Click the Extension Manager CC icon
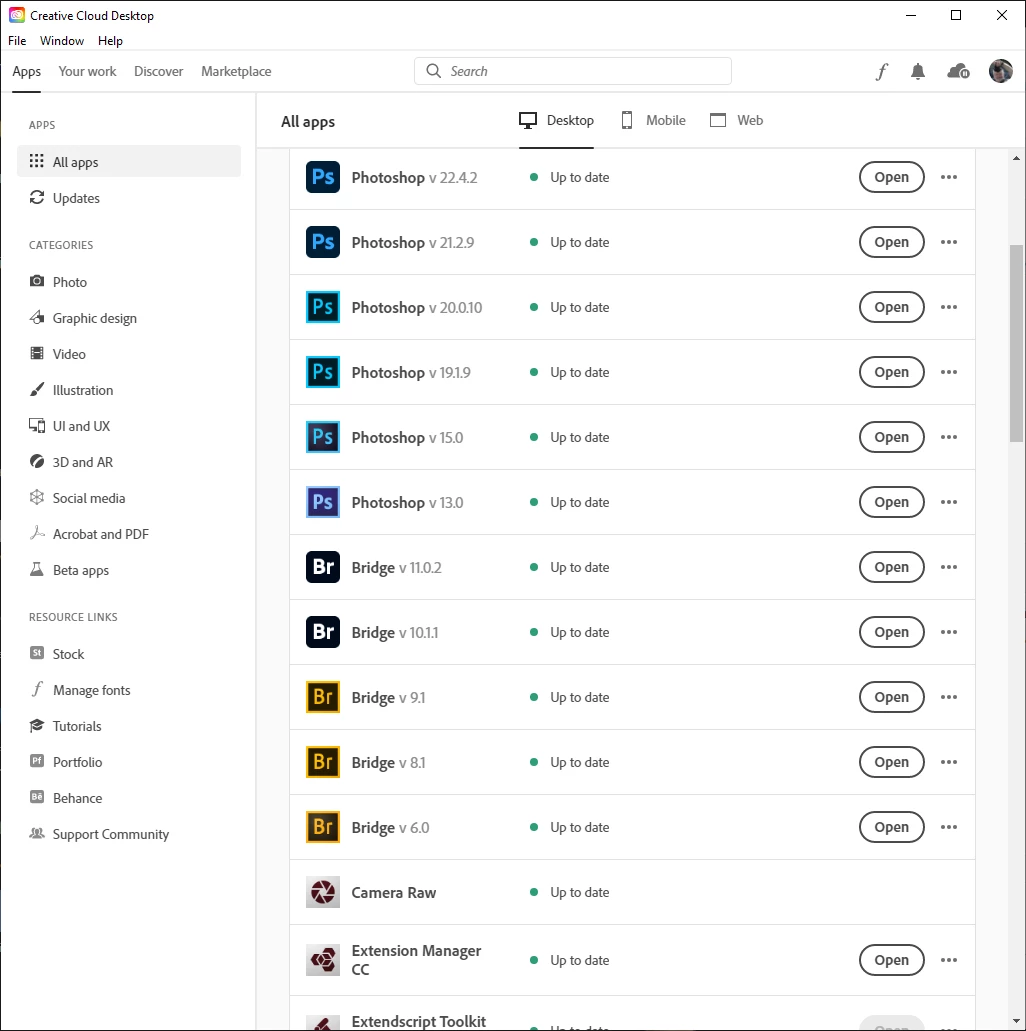Image resolution: width=1026 pixels, height=1031 pixels. click(323, 960)
